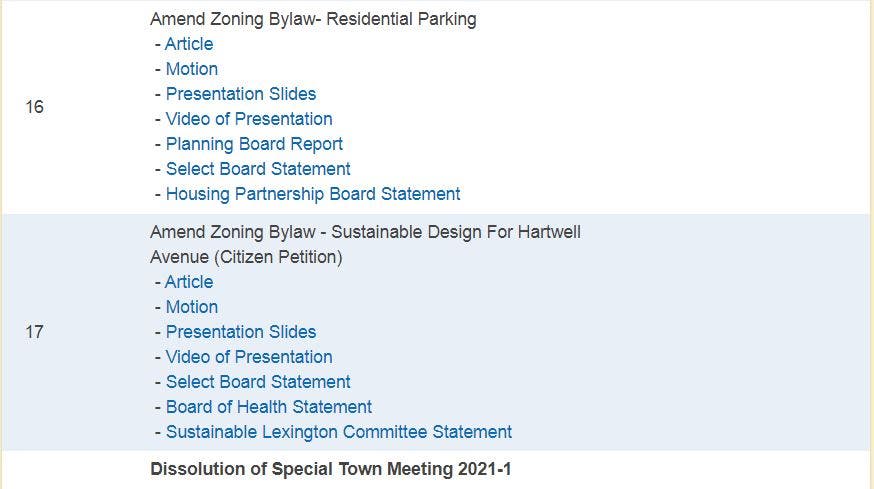874x489 pixels.
Task: Open Select Board Statement for Residential Parking
Action: (258, 169)
